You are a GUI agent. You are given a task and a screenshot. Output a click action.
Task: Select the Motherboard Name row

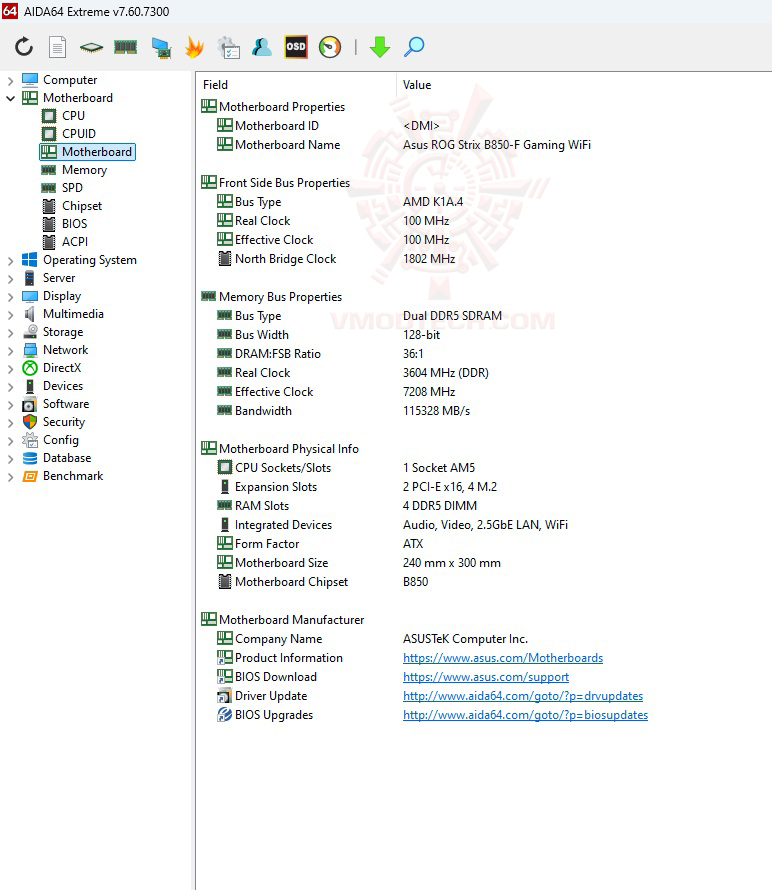[484, 145]
